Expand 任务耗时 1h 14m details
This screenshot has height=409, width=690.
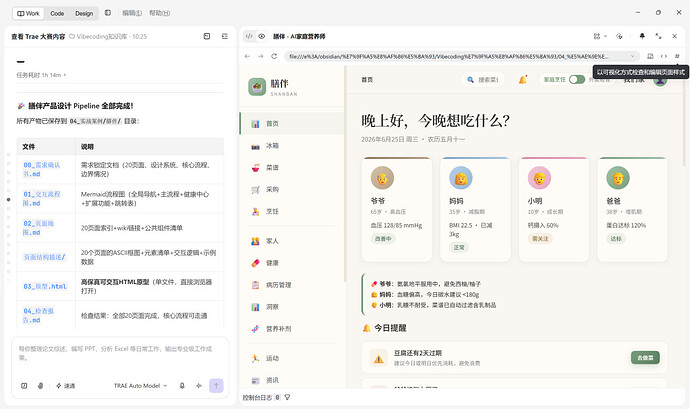point(41,75)
